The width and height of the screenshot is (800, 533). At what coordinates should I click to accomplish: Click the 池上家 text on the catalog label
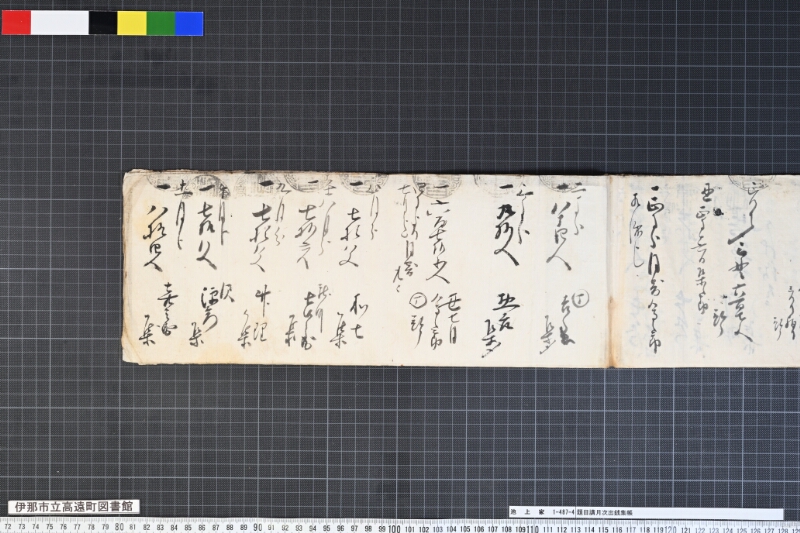tap(527, 512)
